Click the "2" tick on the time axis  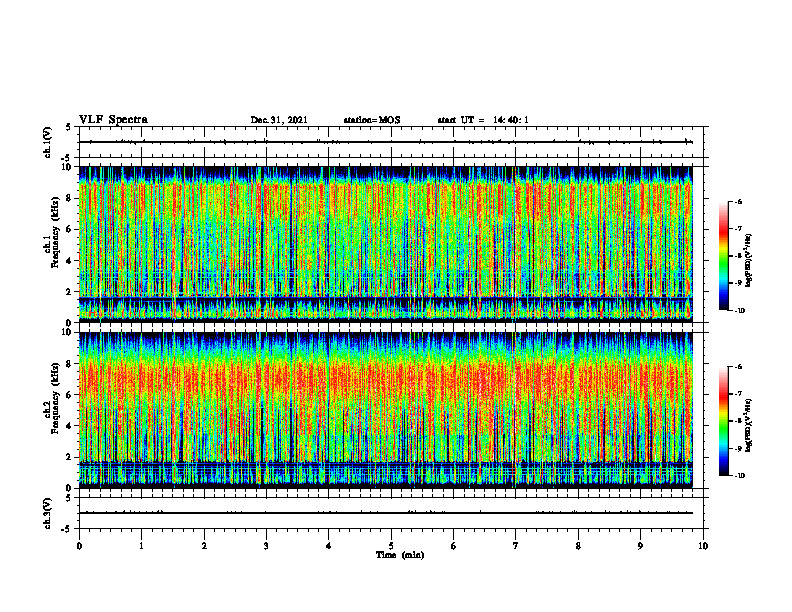pos(204,546)
